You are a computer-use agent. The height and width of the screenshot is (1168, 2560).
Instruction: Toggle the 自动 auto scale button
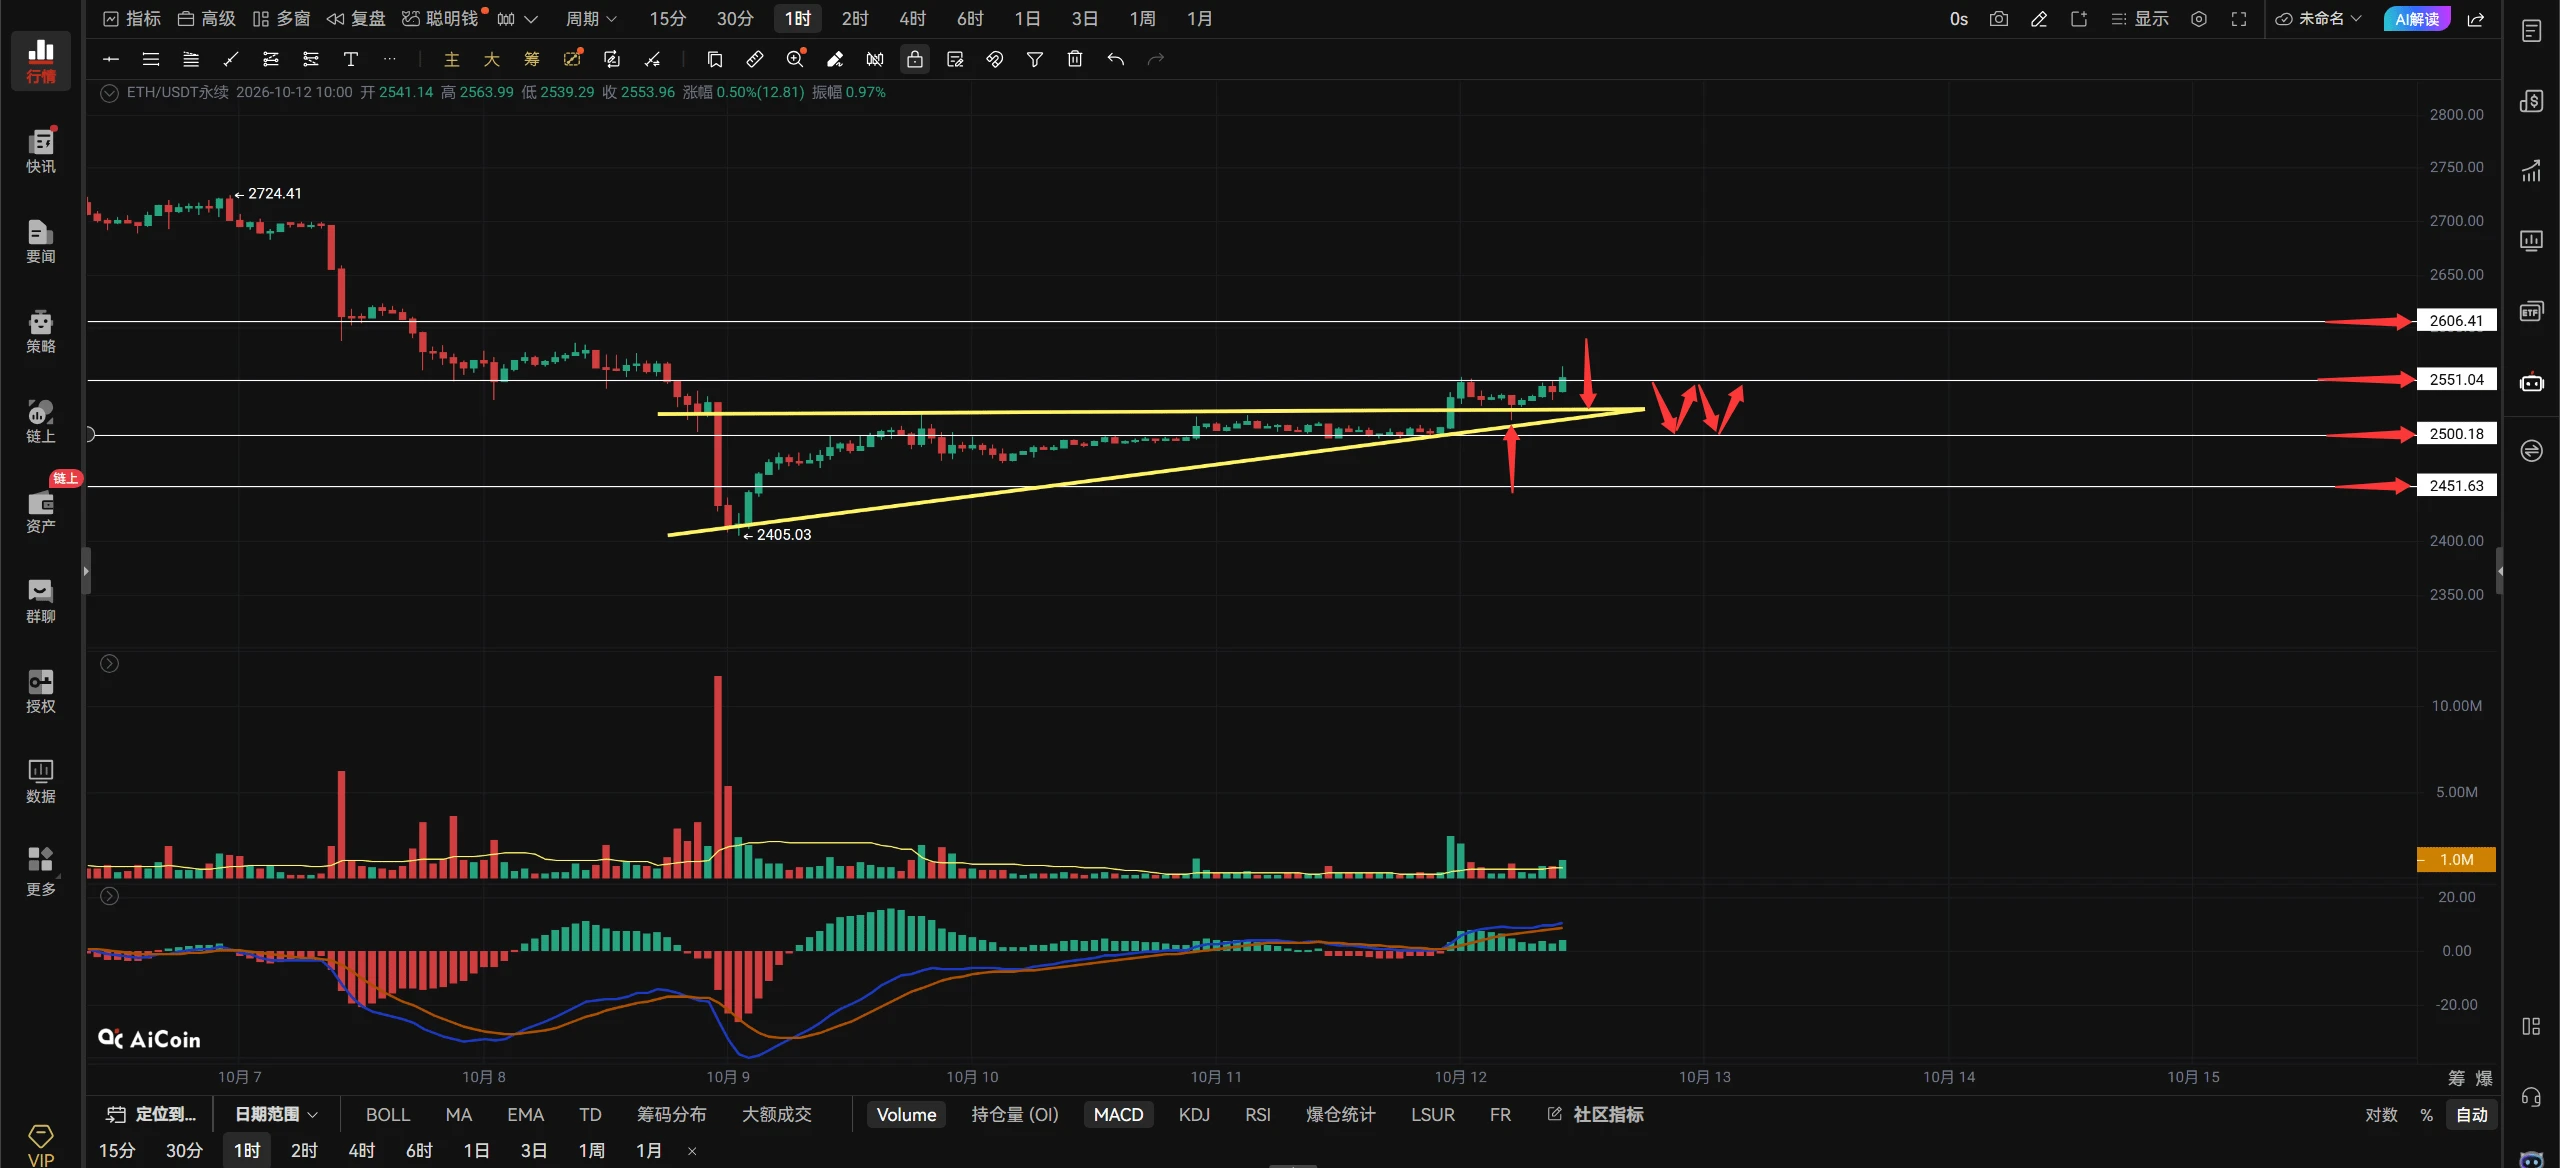tap(2472, 1114)
